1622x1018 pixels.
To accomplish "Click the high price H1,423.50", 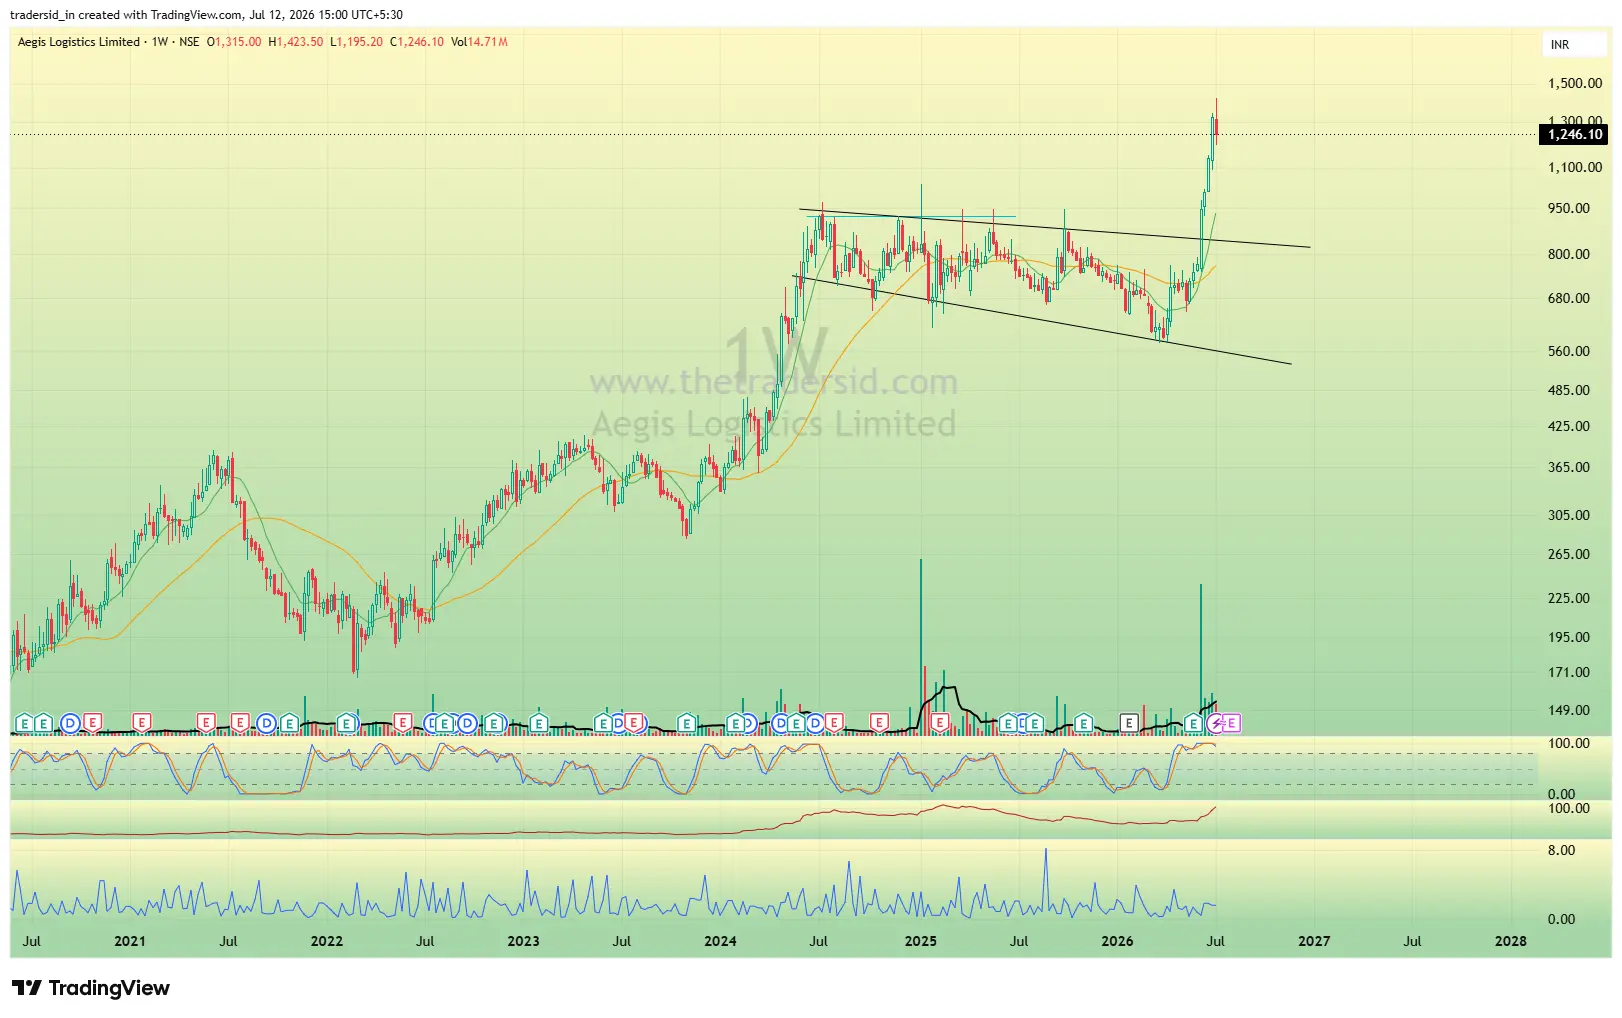I will [x=296, y=42].
